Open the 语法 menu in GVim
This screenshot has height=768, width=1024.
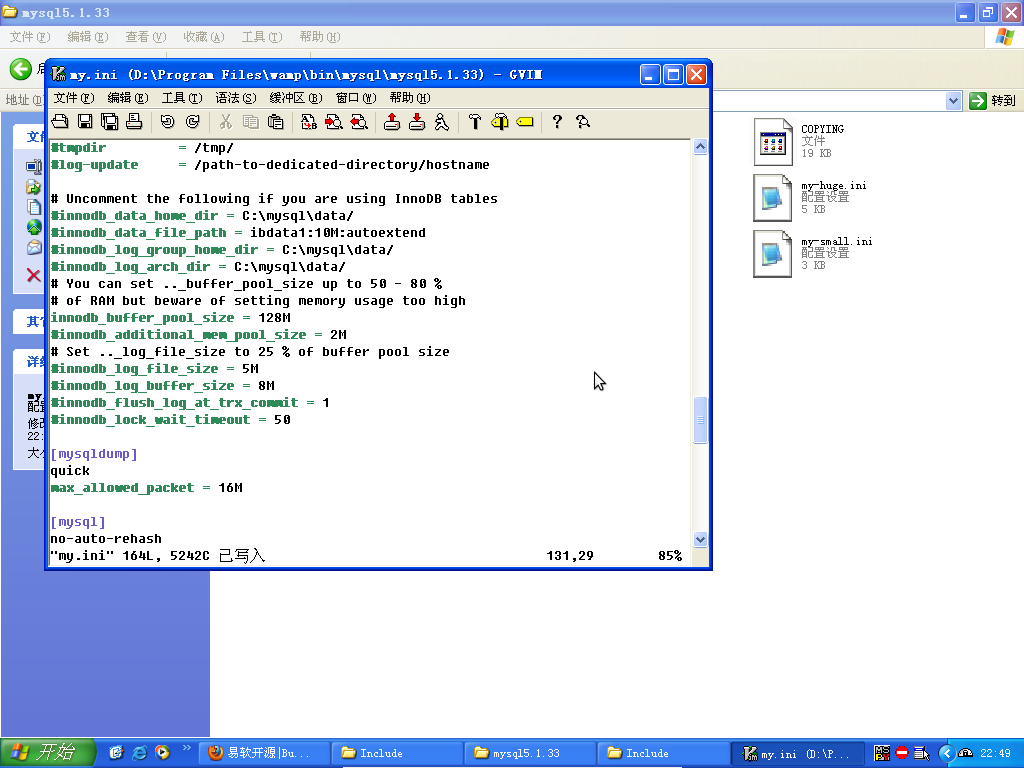(236, 98)
